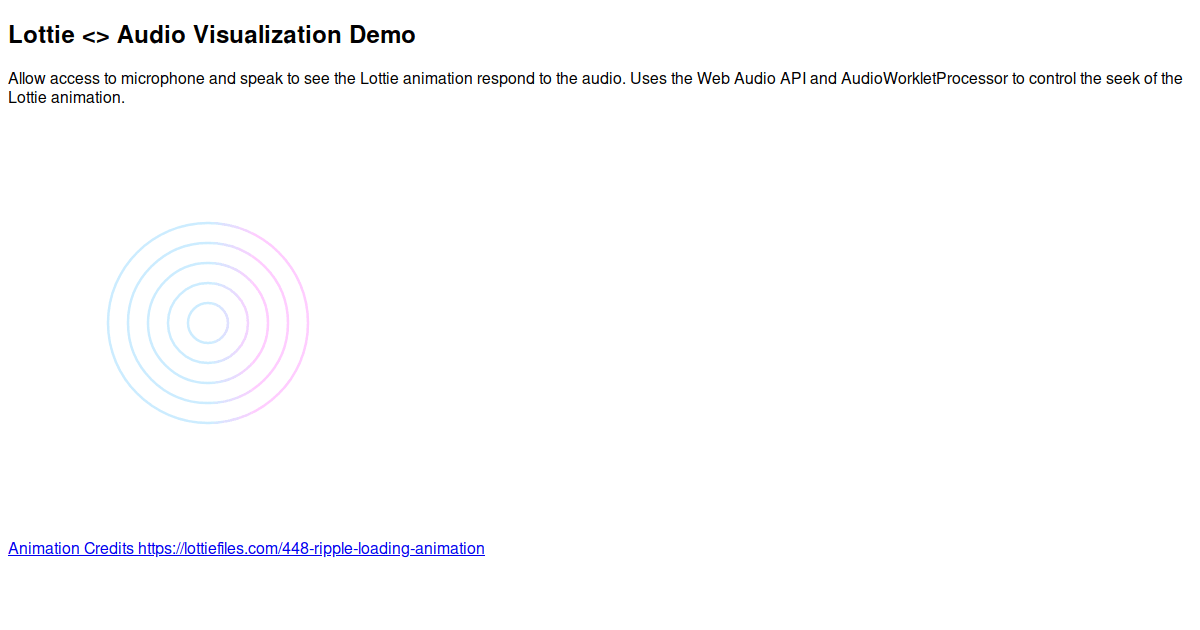Click the center point of the ripple circles
1200x630 pixels.
[x=207, y=322]
